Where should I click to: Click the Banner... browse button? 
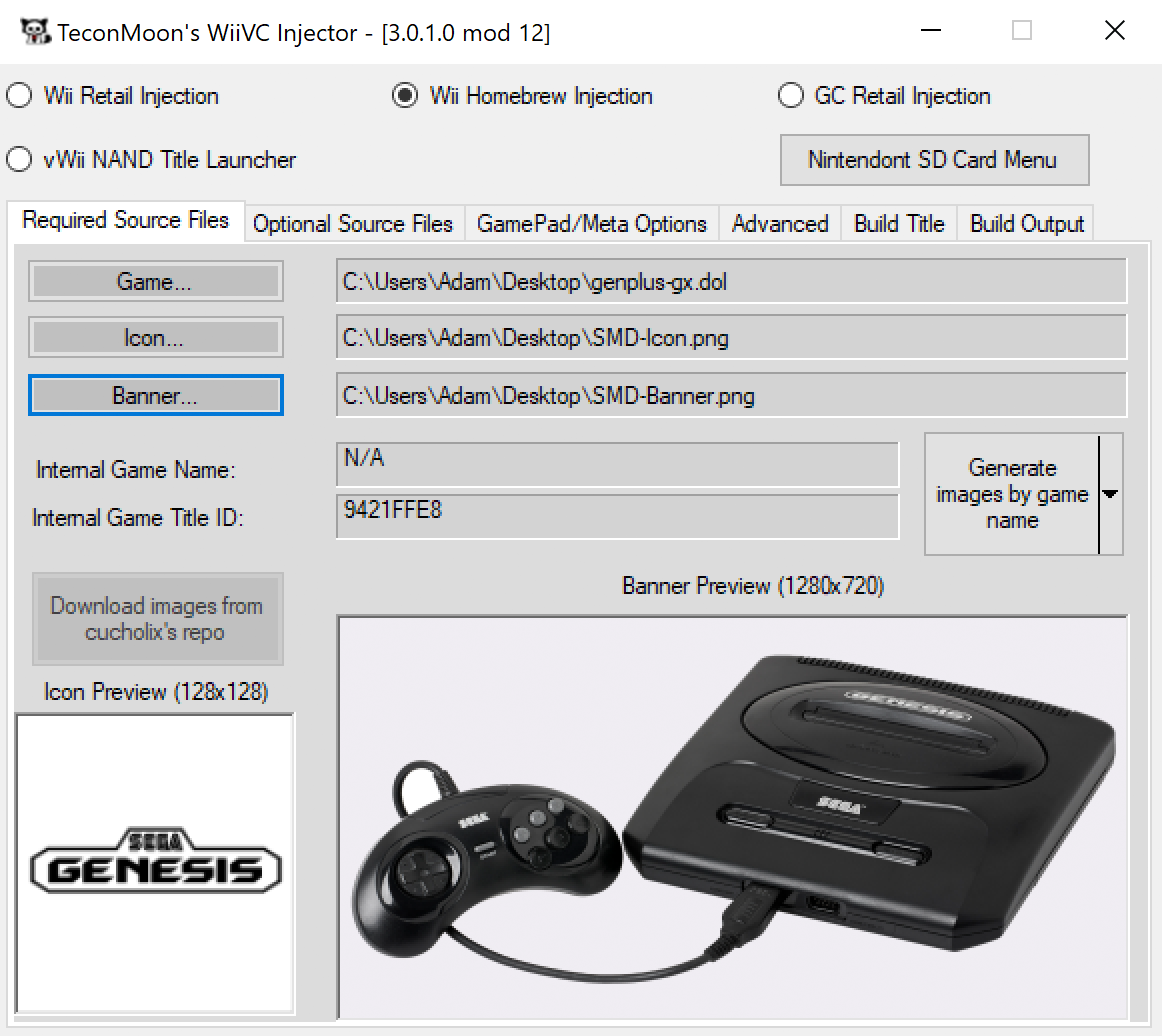[x=156, y=395]
